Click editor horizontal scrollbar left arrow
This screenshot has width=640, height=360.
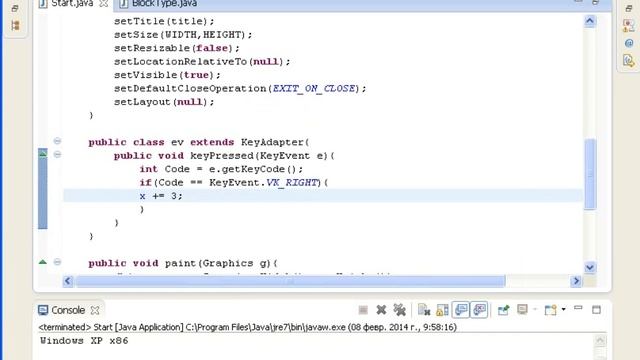tap(68, 281)
